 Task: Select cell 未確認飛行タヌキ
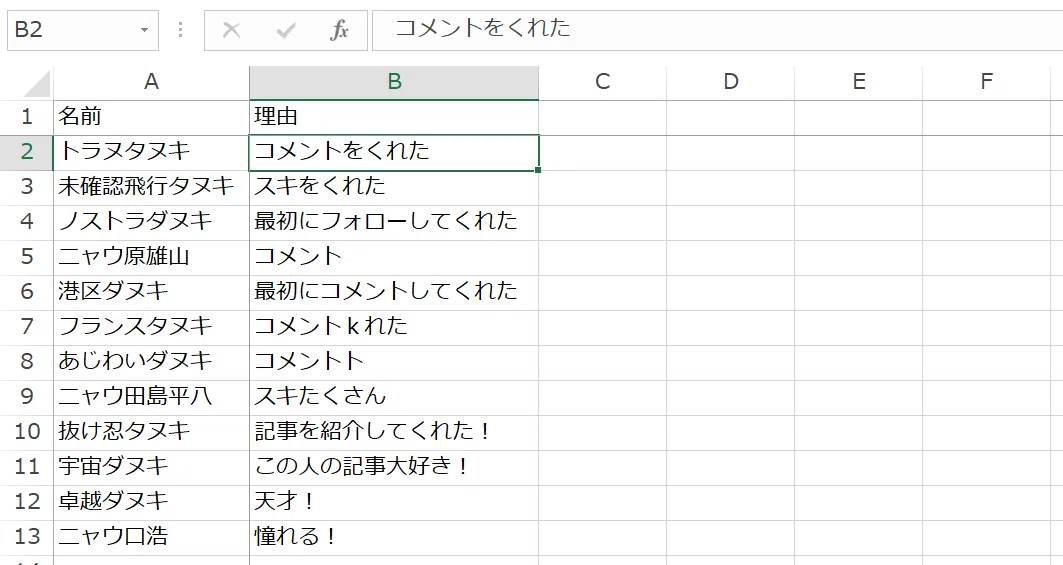(x=151, y=187)
